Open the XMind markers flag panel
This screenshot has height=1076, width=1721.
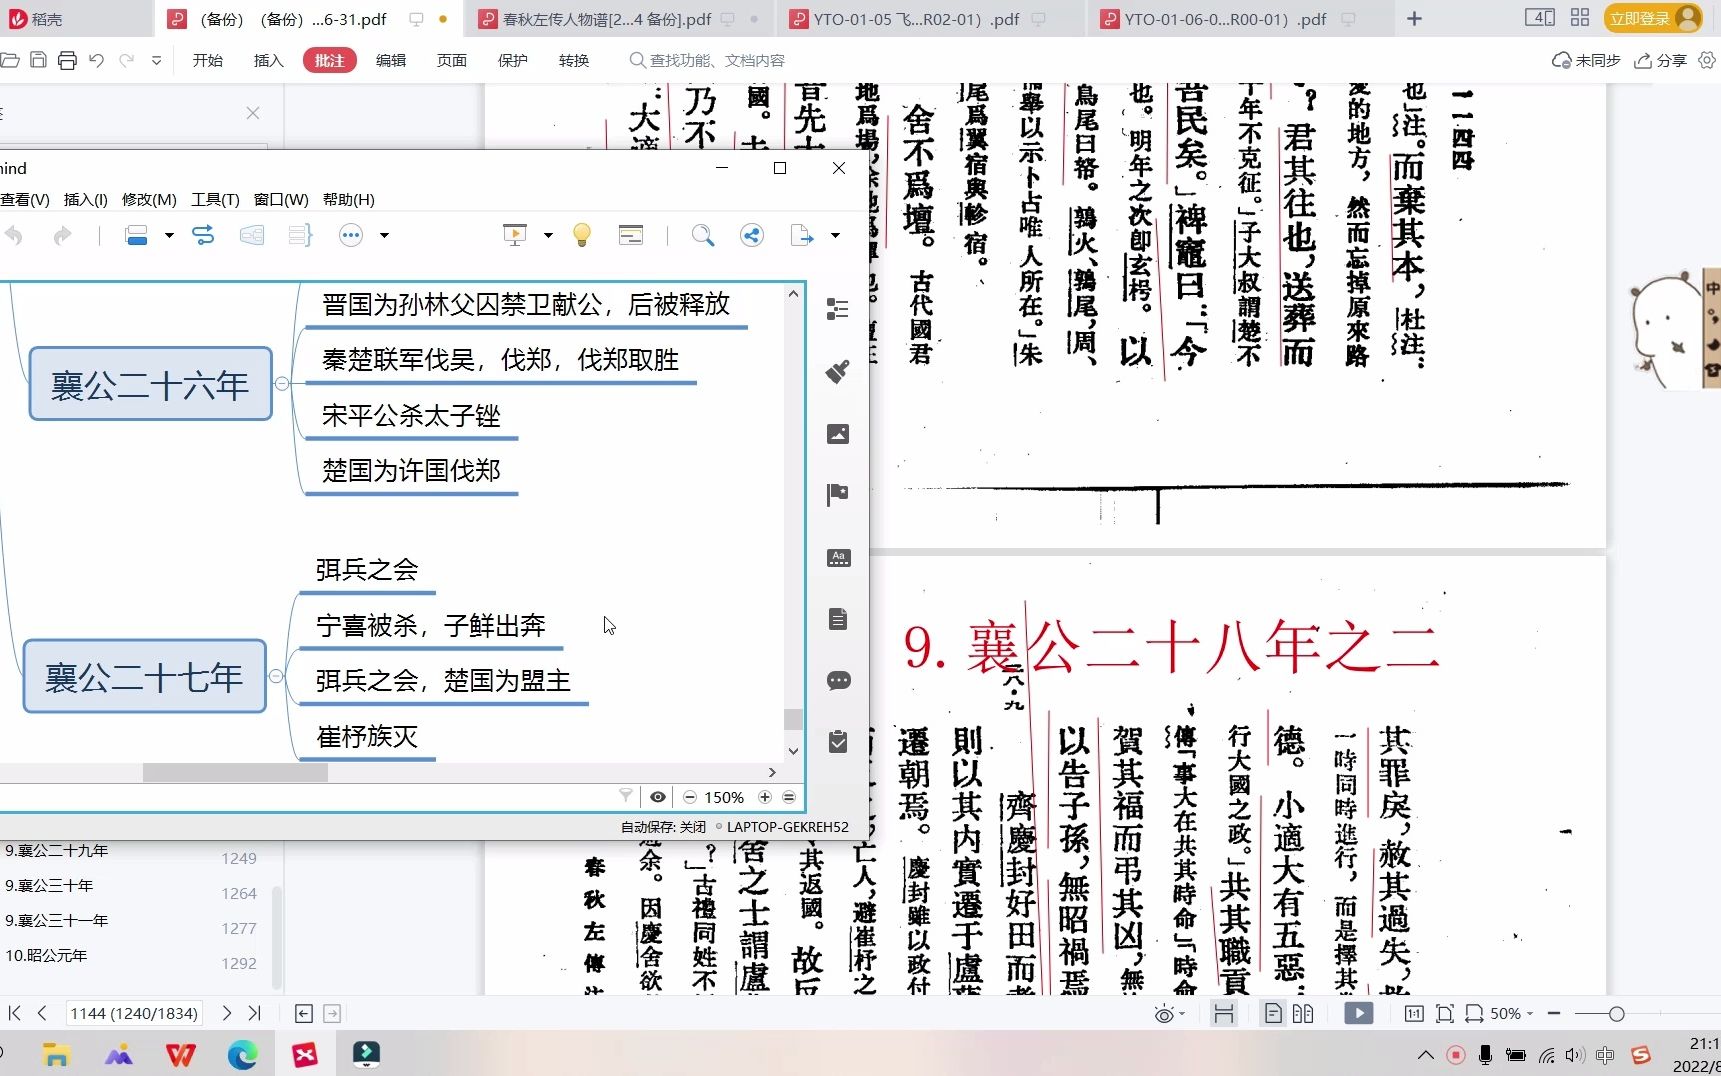tap(838, 495)
